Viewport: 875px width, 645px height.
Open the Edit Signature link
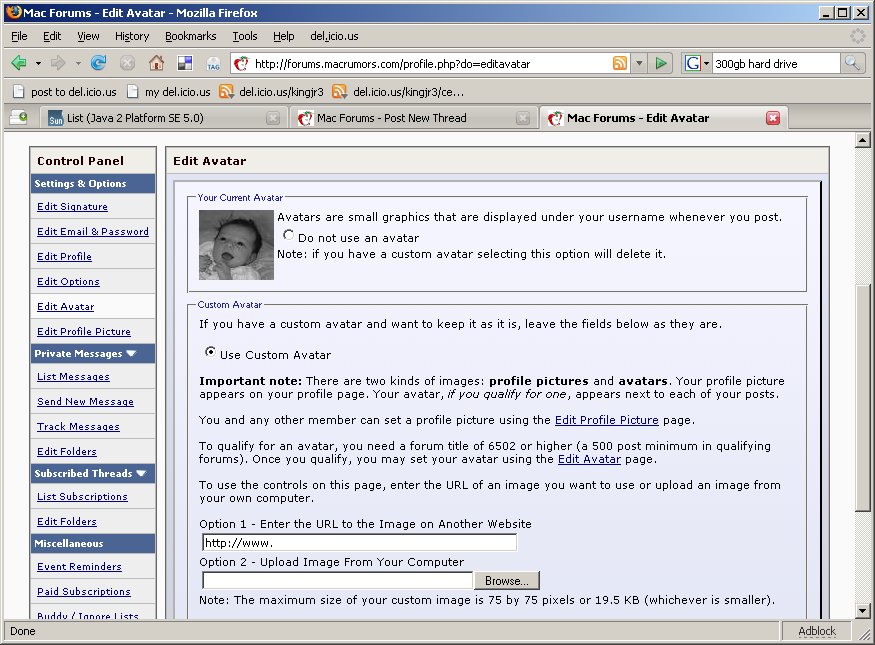[73, 206]
